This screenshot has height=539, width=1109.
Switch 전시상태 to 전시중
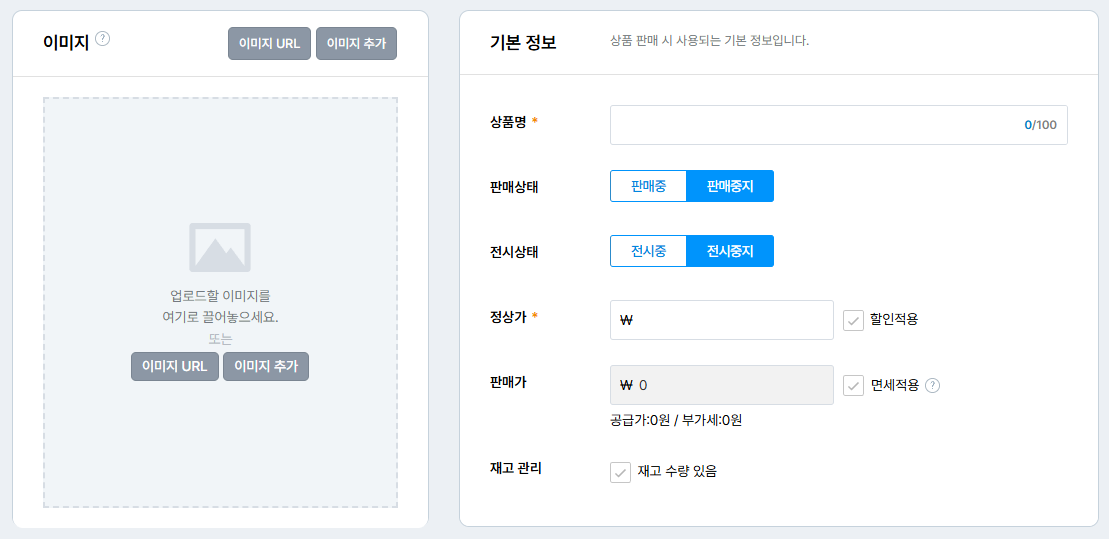pyautogui.click(x=648, y=251)
